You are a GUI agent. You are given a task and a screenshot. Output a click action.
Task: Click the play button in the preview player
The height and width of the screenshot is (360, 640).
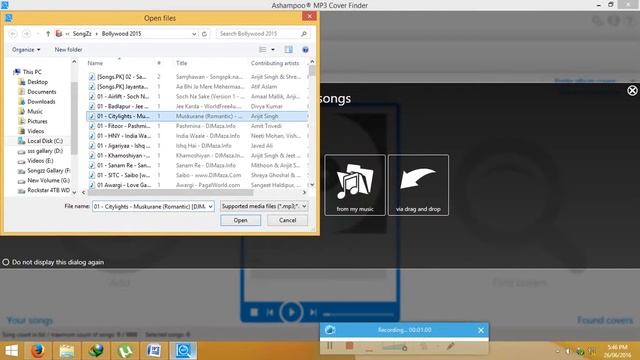291,312
